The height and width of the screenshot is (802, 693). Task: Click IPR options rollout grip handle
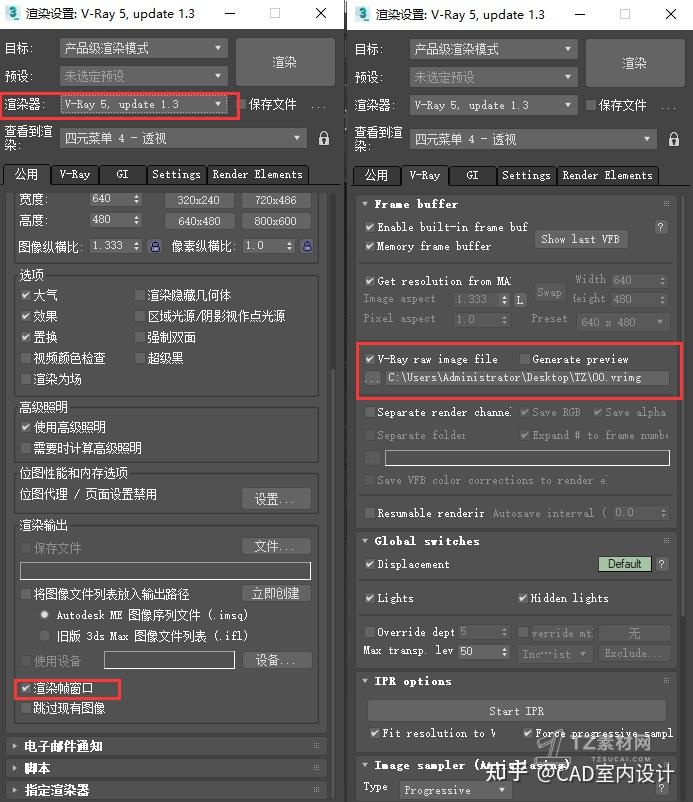tap(666, 681)
